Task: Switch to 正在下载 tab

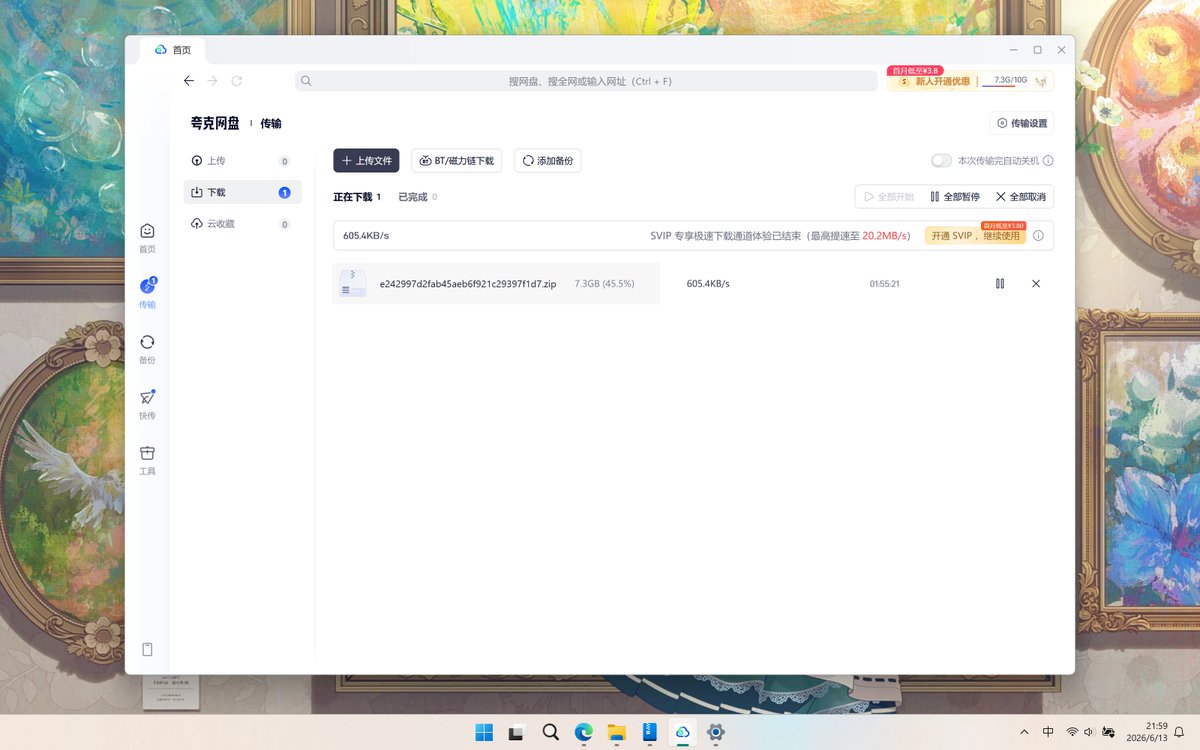Action: 357,198
